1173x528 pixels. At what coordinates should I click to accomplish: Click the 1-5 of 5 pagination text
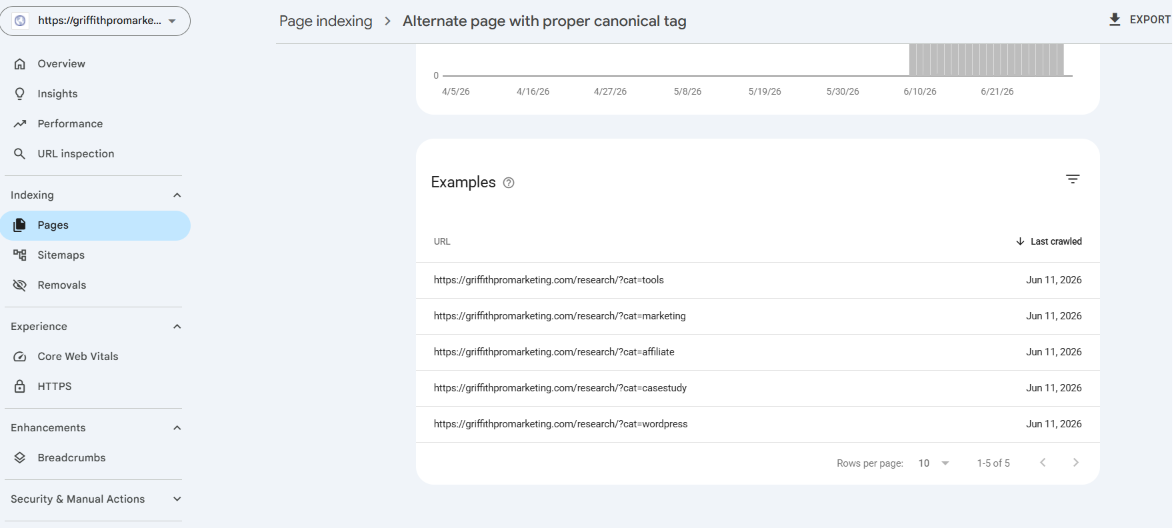[993, 463]
